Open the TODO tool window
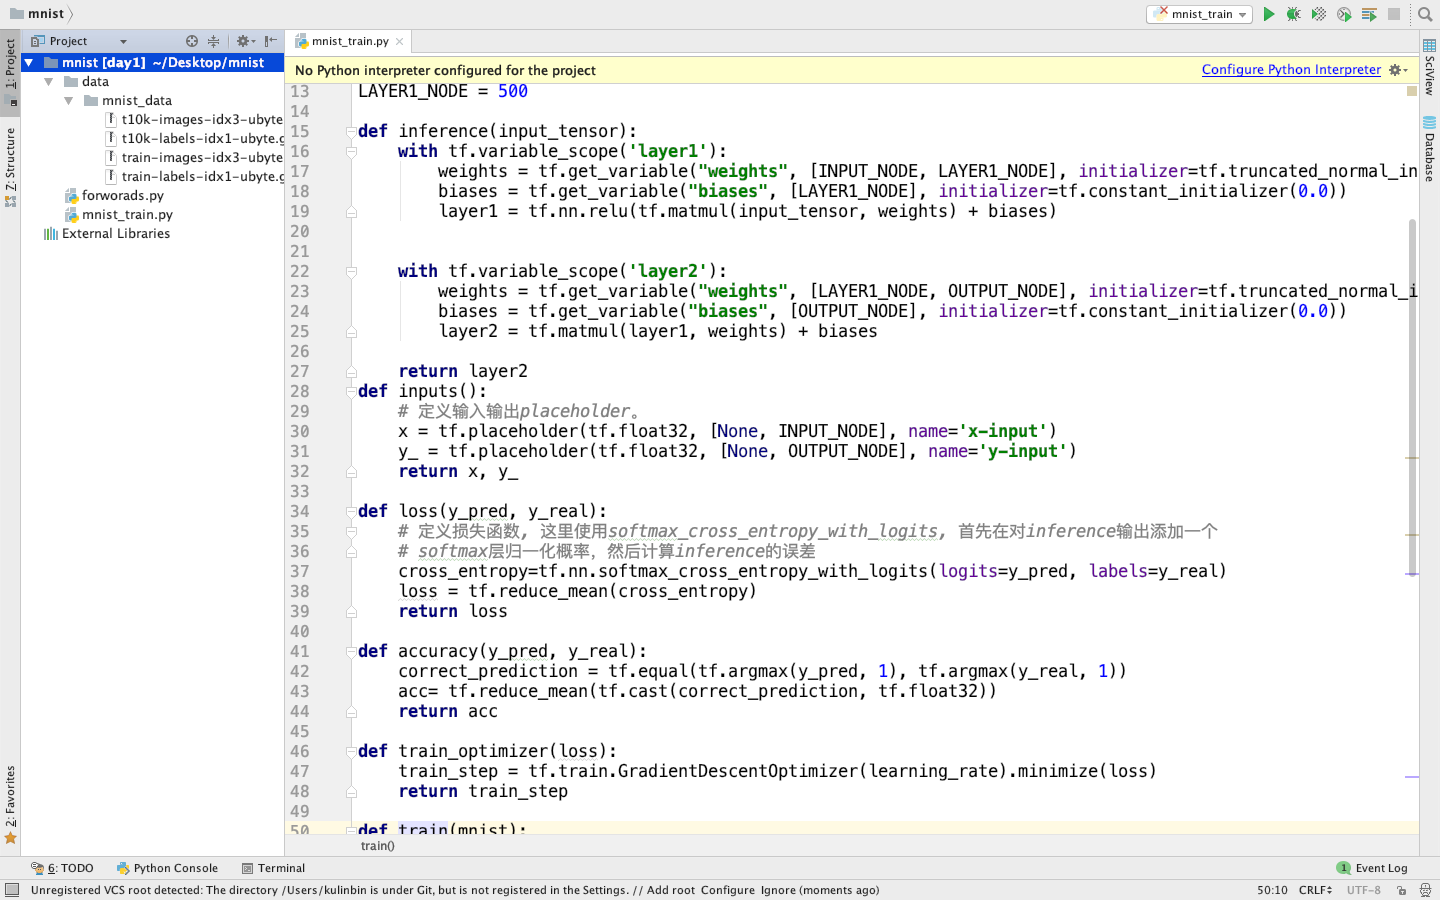 coord(62,868)
